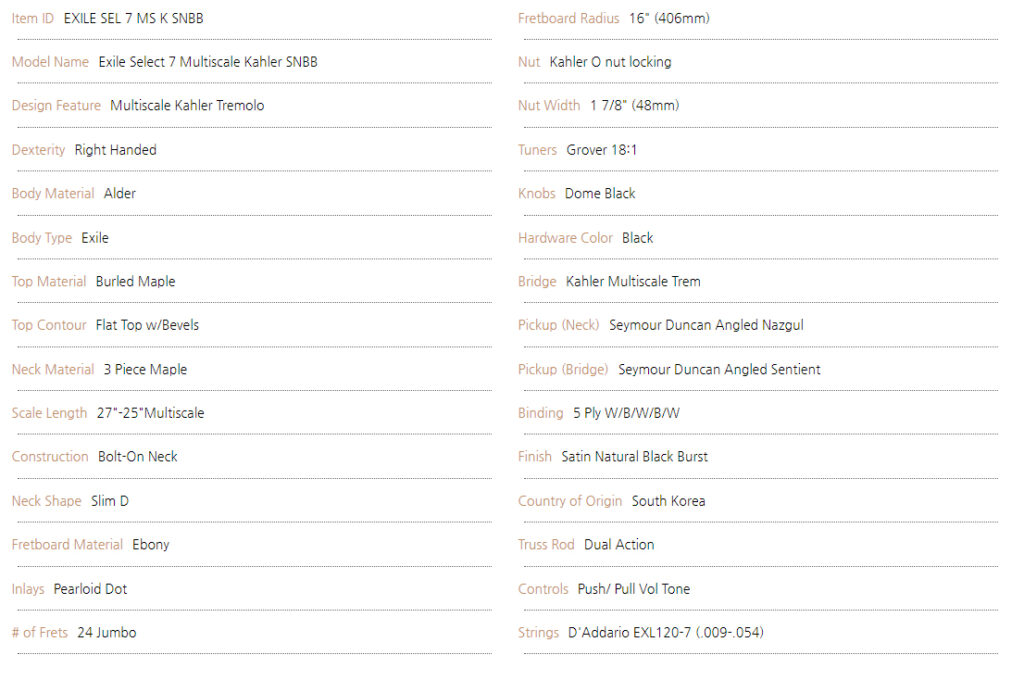Click Body Material Alder value
The height and width of the screenshot is (680, 1024).
pyautogui.click(x=120, y=193)
